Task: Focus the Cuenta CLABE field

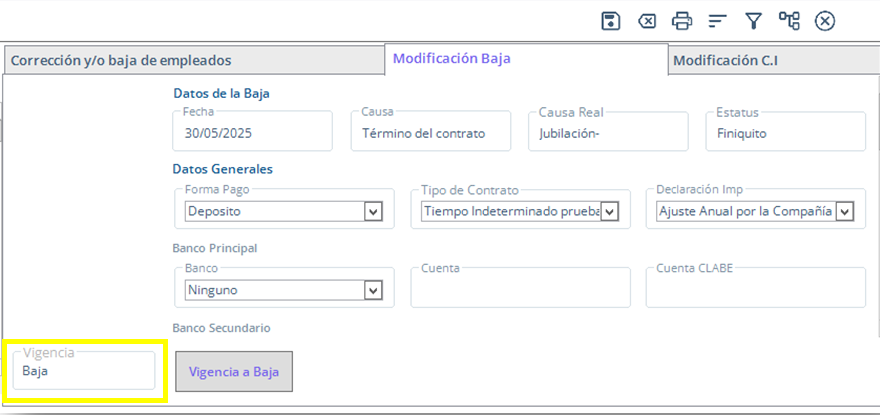Action: coord(755,290)
